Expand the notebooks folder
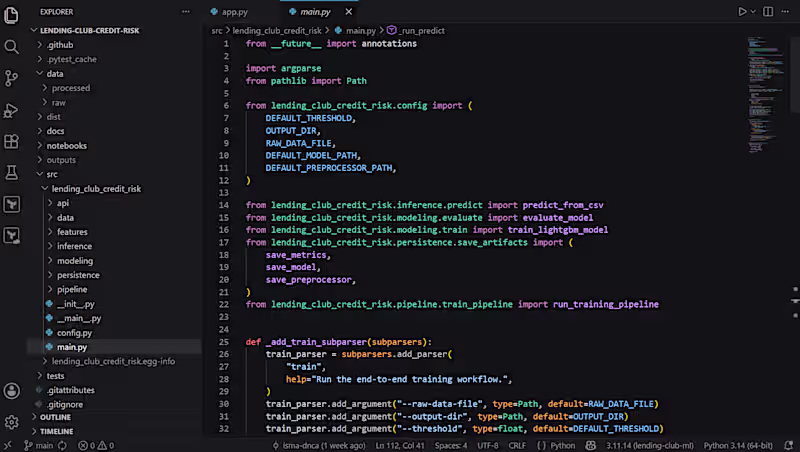Viewport: 800px width, 452px height. (67, 145)
